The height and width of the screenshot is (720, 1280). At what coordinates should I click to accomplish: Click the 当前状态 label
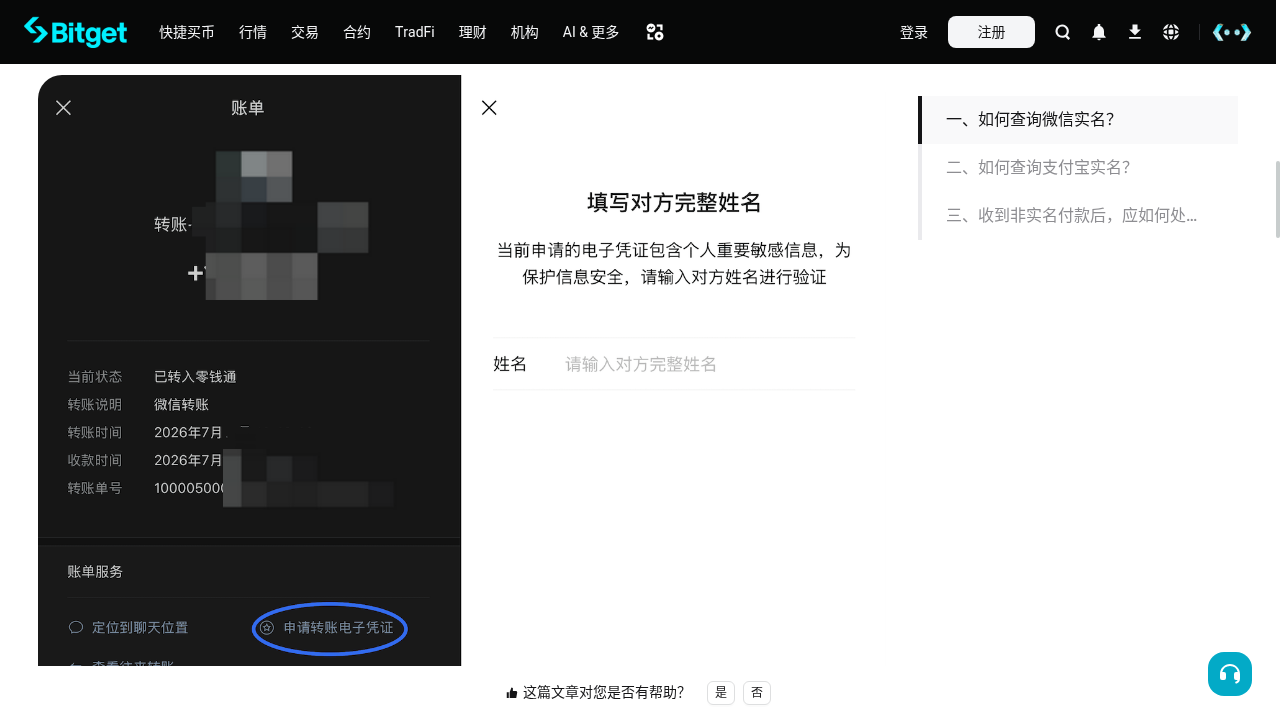click(x=95, y=377)
